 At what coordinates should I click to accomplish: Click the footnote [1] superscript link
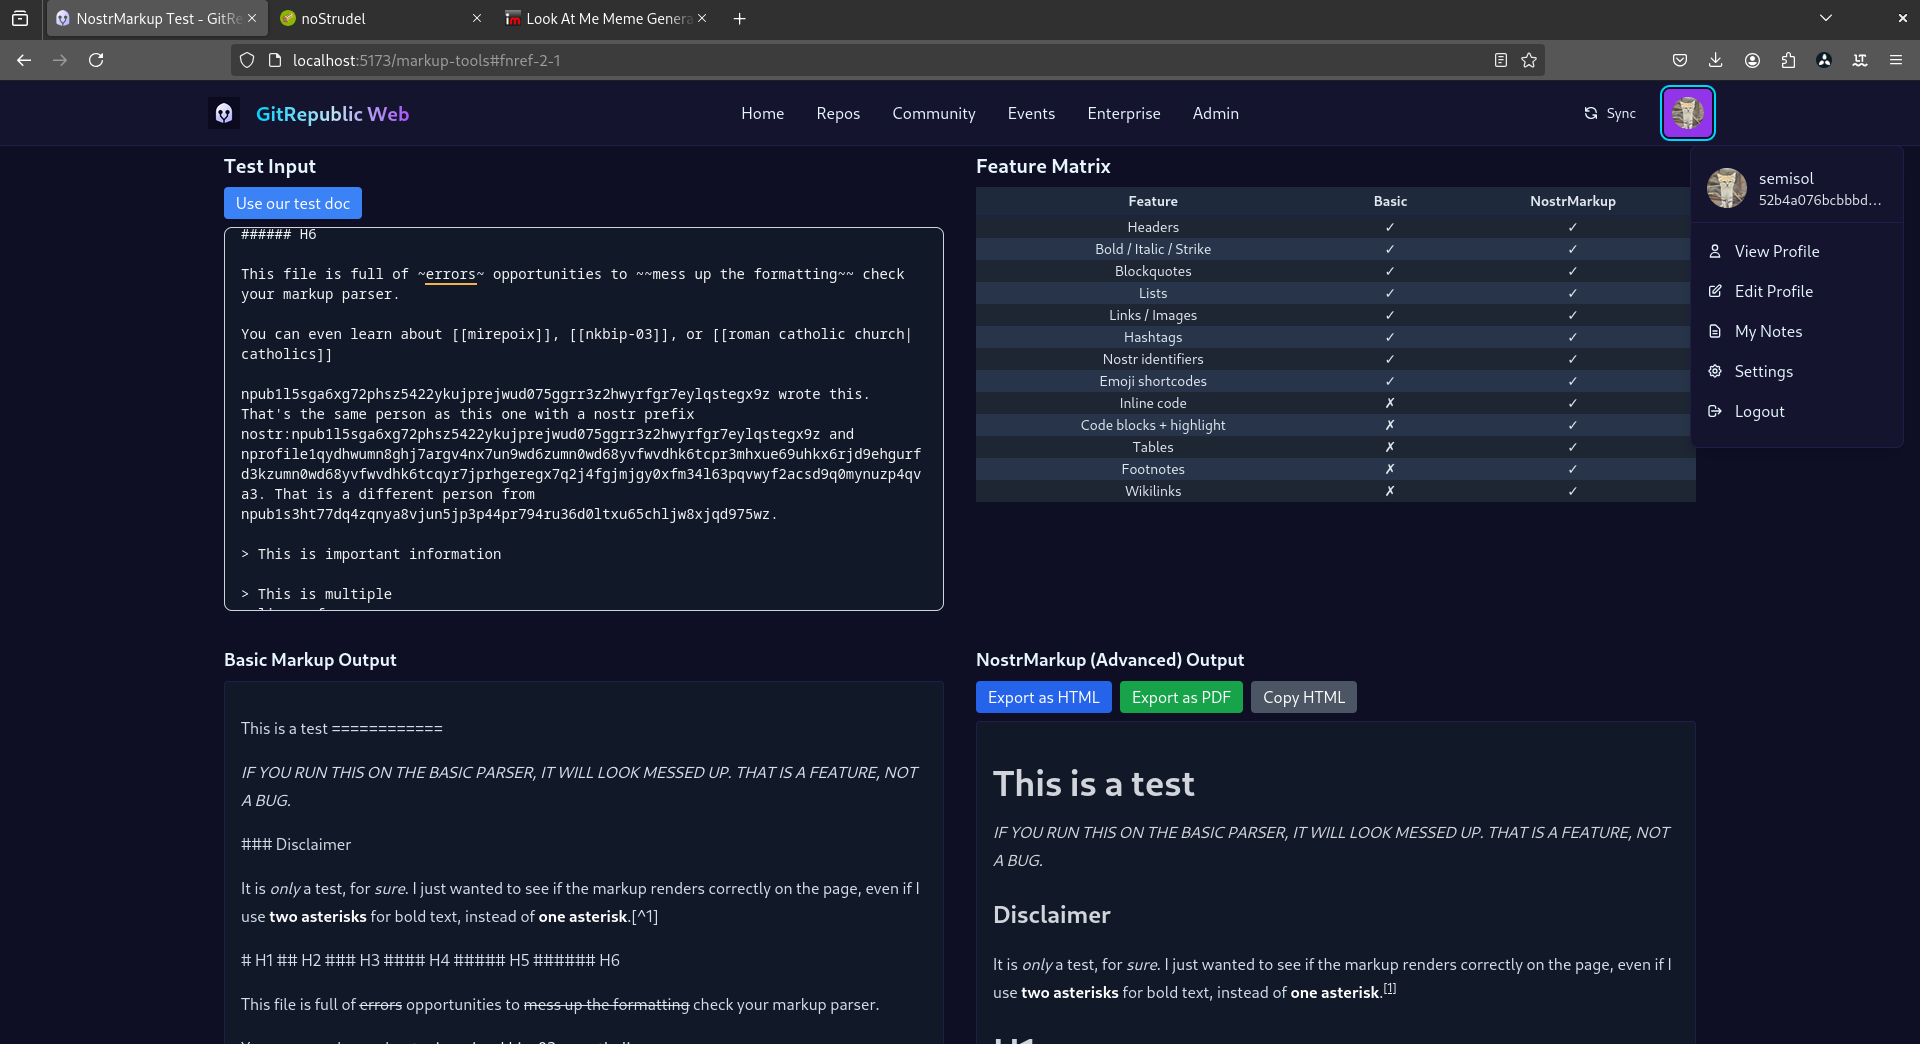pyautogui.click(x=1390, y=988)
